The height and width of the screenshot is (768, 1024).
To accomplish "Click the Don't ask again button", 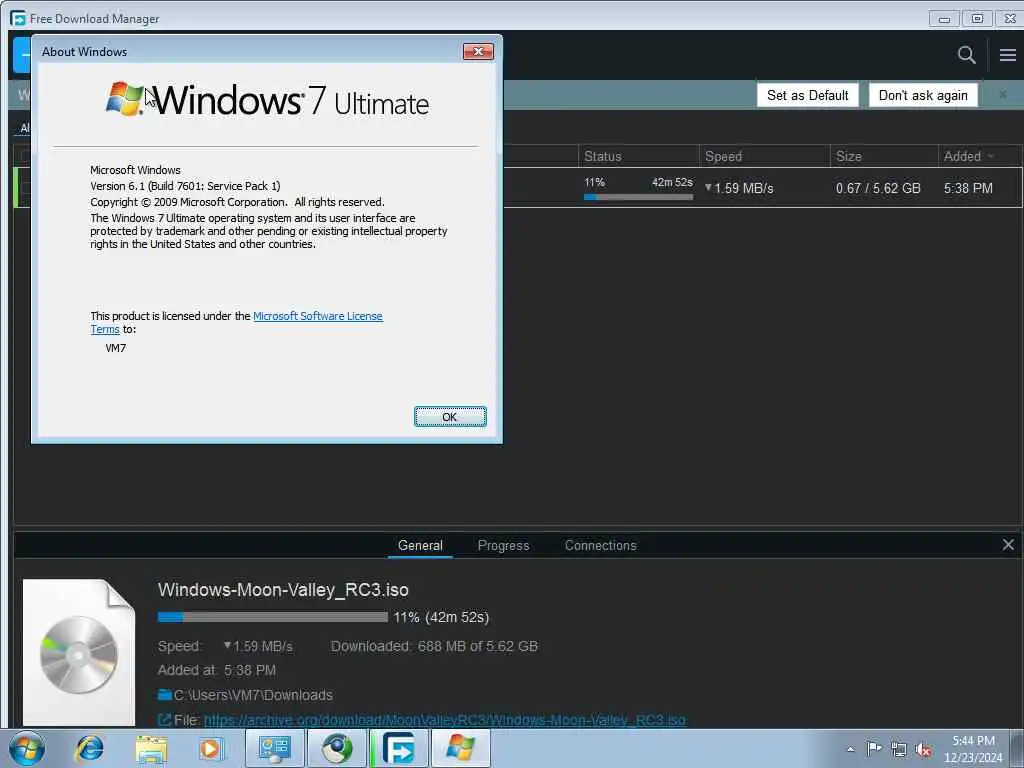I will [x=923, y=95].
